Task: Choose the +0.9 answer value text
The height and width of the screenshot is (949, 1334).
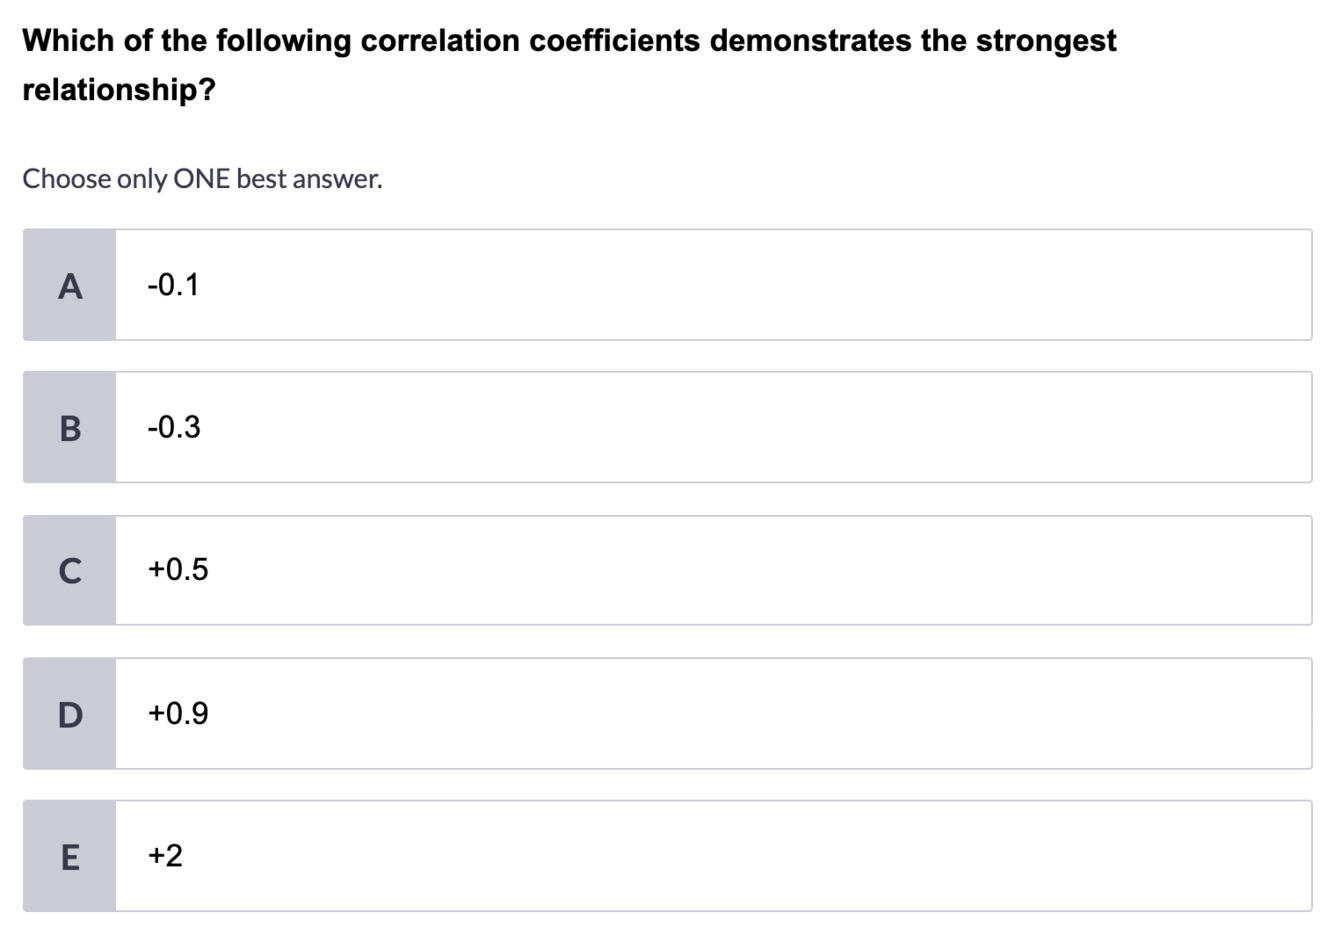Action: tap(178, 714)
